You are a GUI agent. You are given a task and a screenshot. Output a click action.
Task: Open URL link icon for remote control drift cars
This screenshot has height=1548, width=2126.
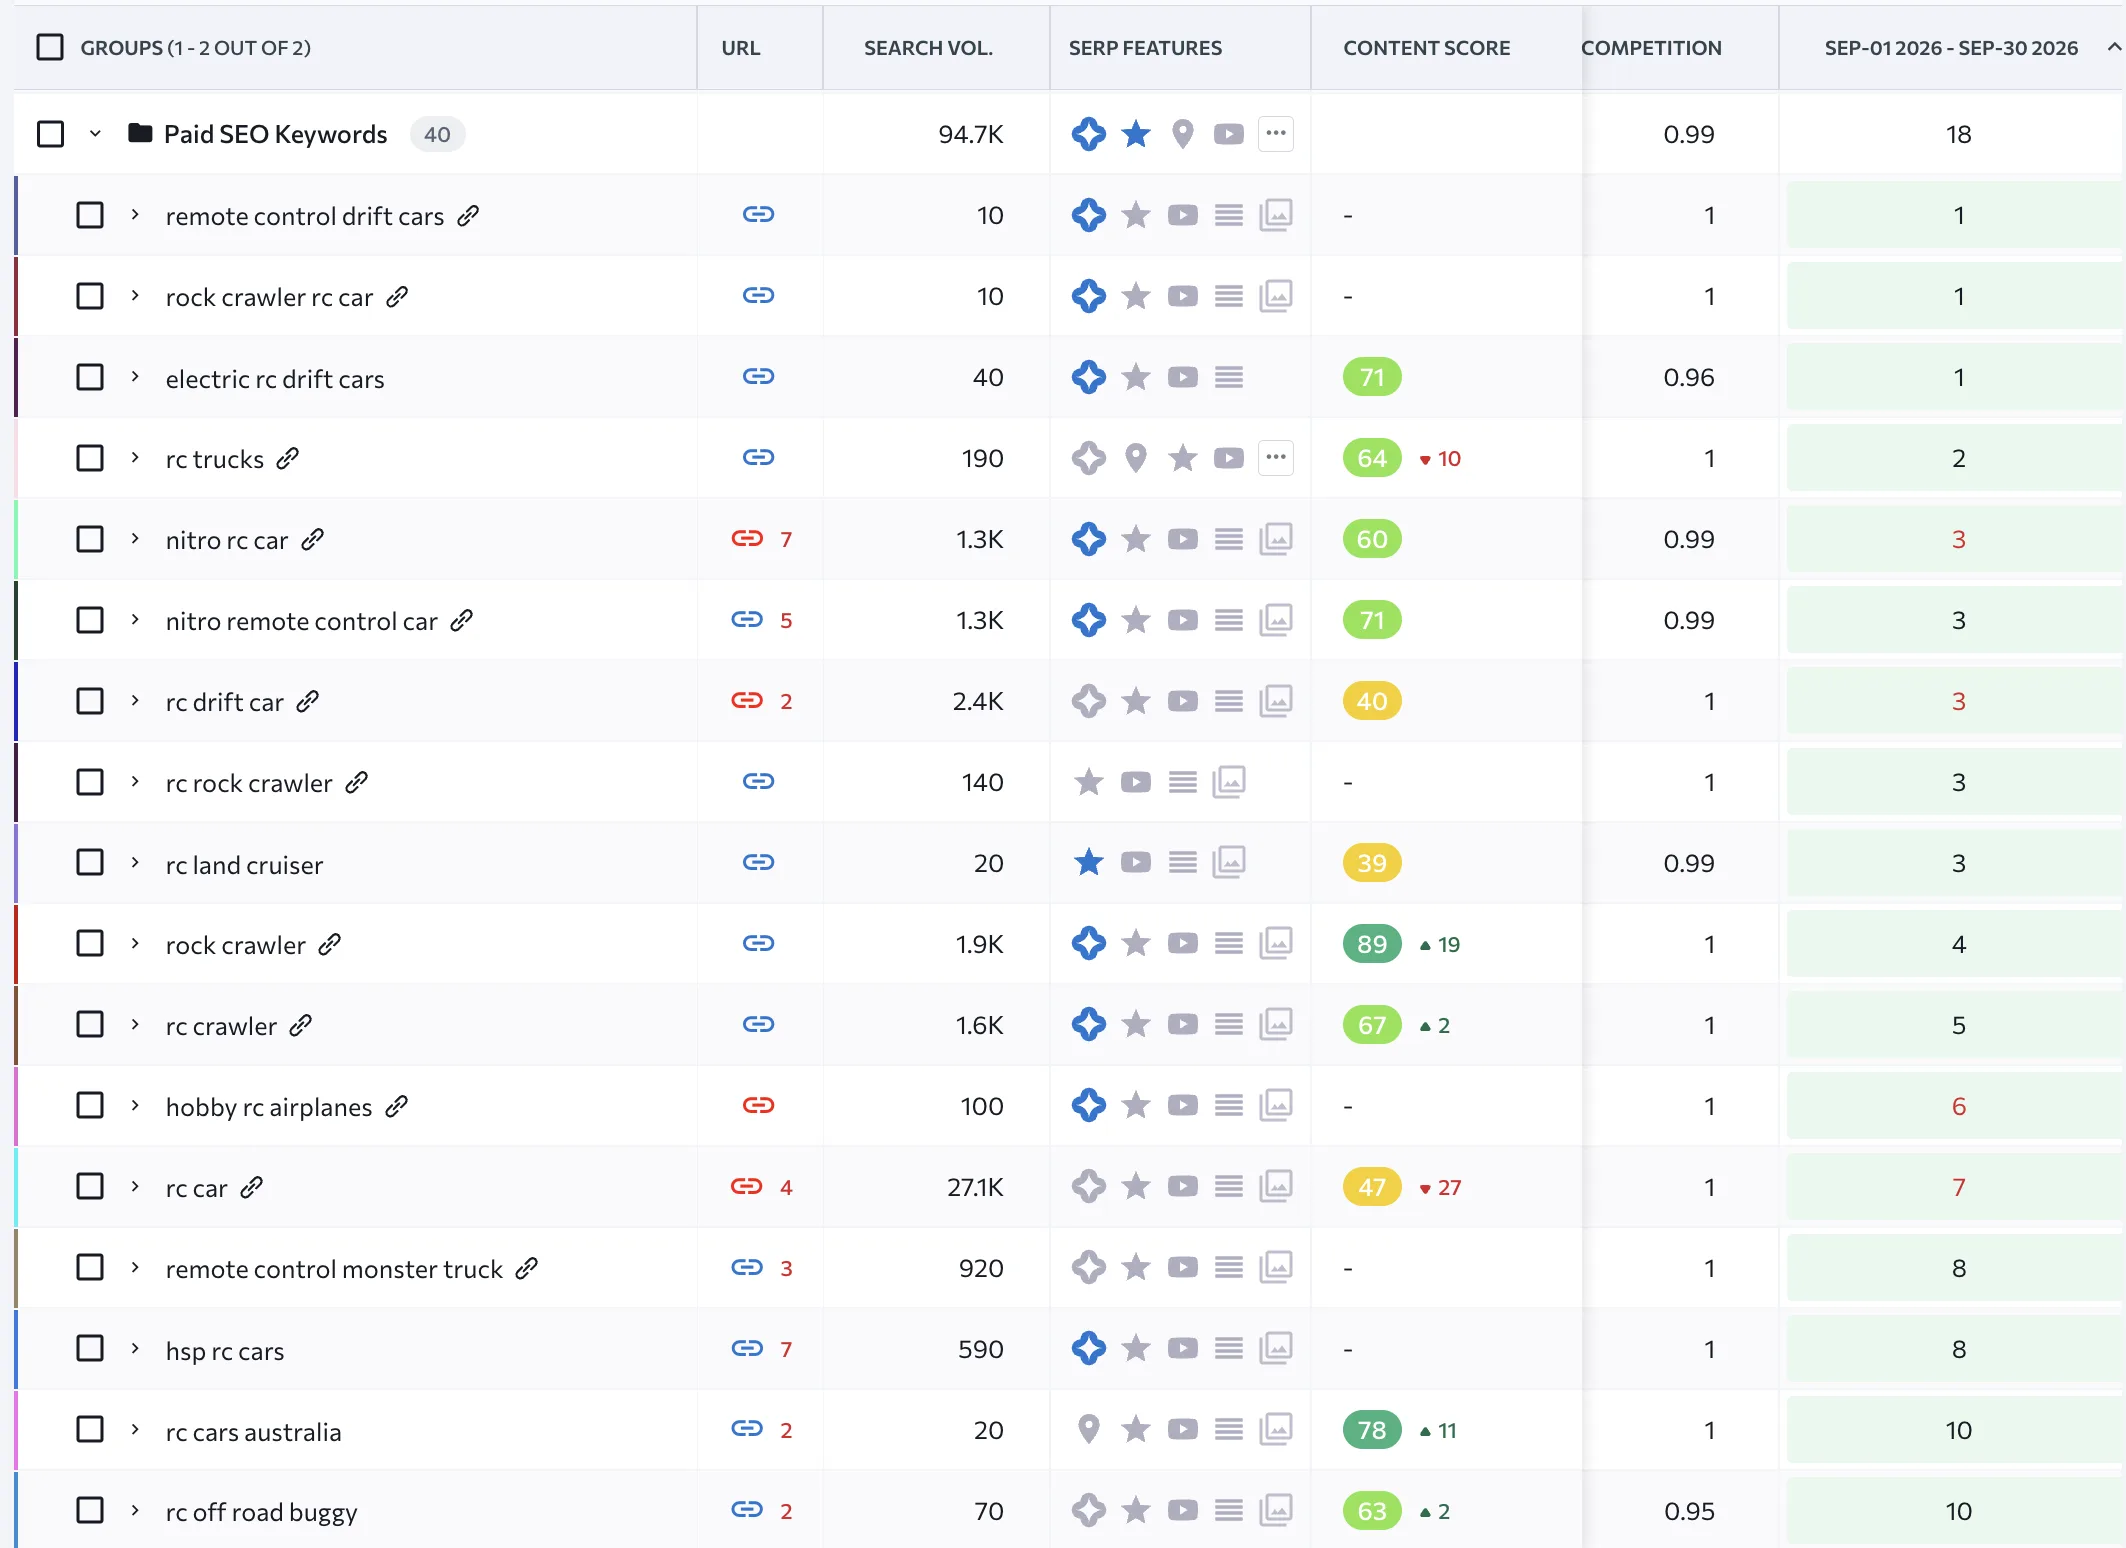click(758, 214)
